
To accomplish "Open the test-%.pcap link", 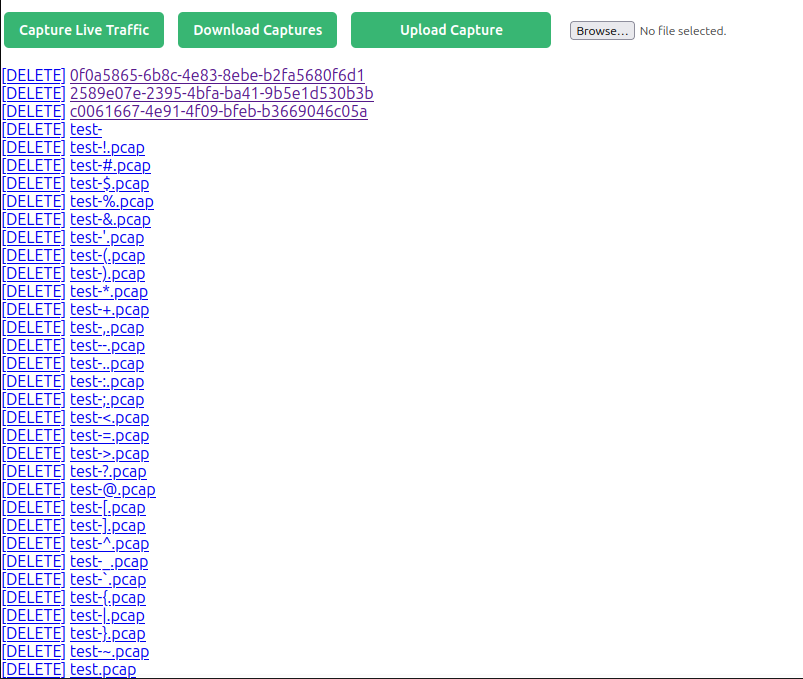I will click(111, 201).
